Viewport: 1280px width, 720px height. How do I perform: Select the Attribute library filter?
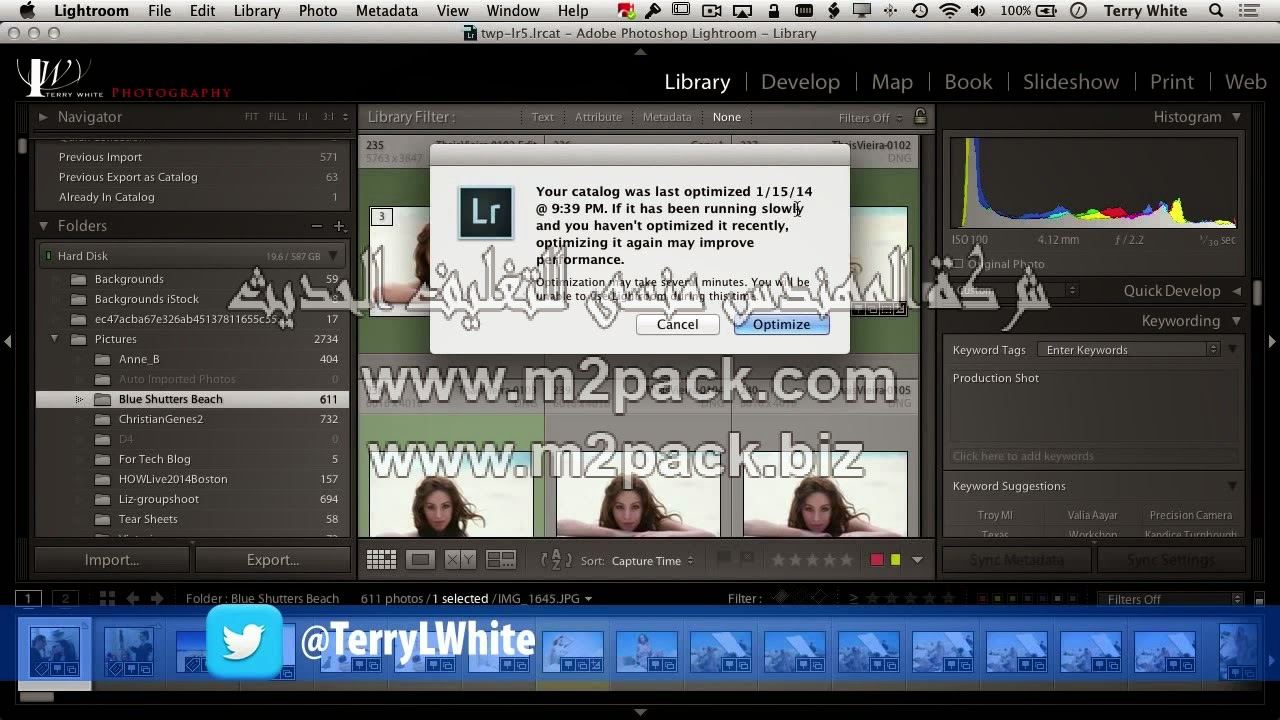598,117
